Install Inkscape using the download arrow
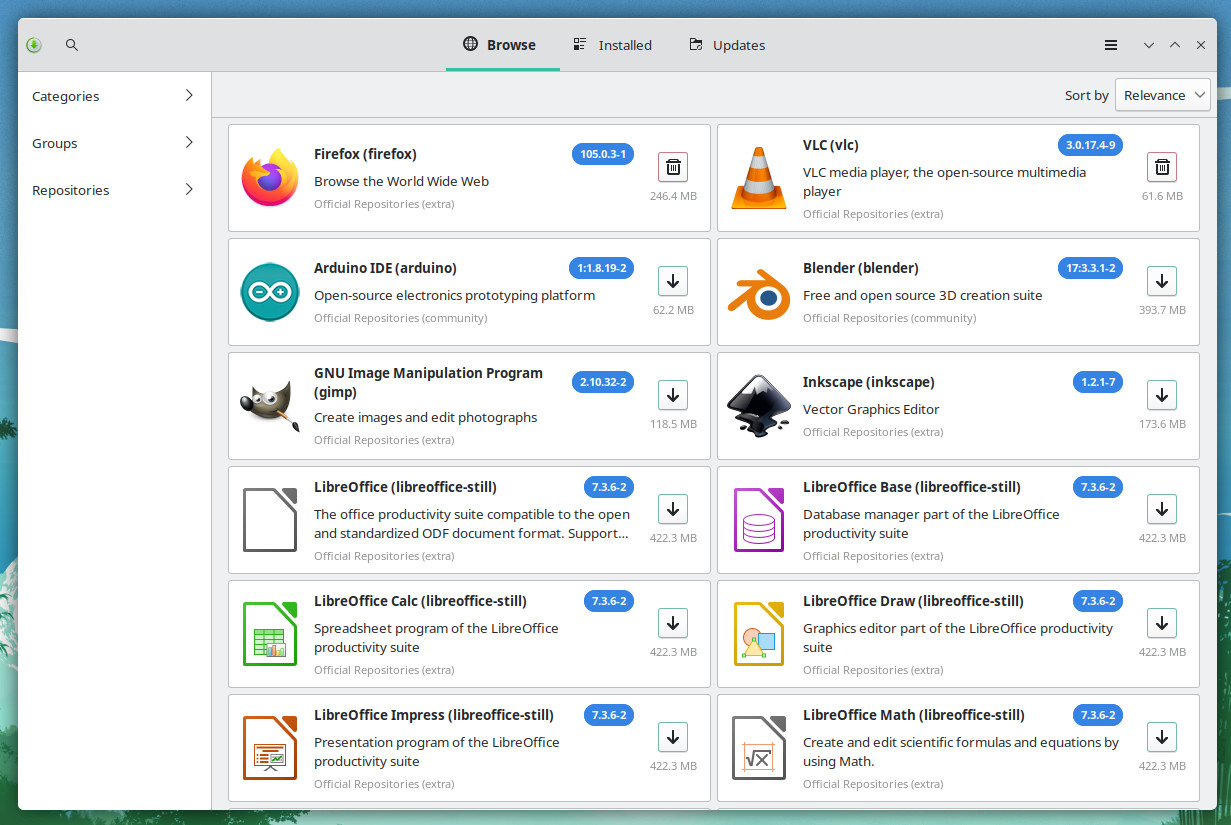1231x825 pixels. tap(1162, 395)
